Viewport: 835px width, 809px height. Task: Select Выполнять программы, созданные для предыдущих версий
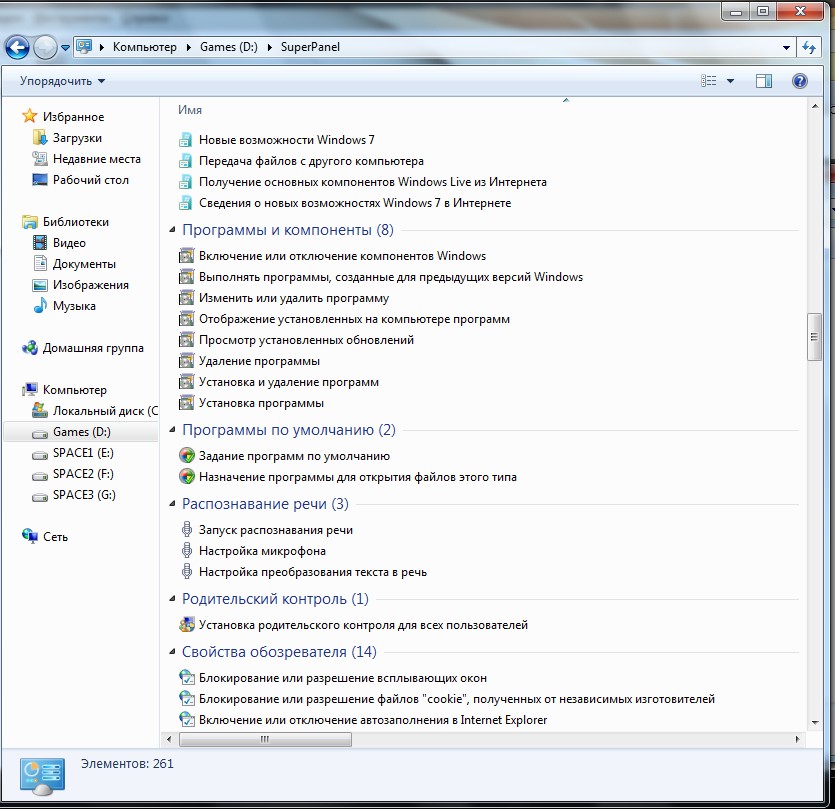point(391,277)
